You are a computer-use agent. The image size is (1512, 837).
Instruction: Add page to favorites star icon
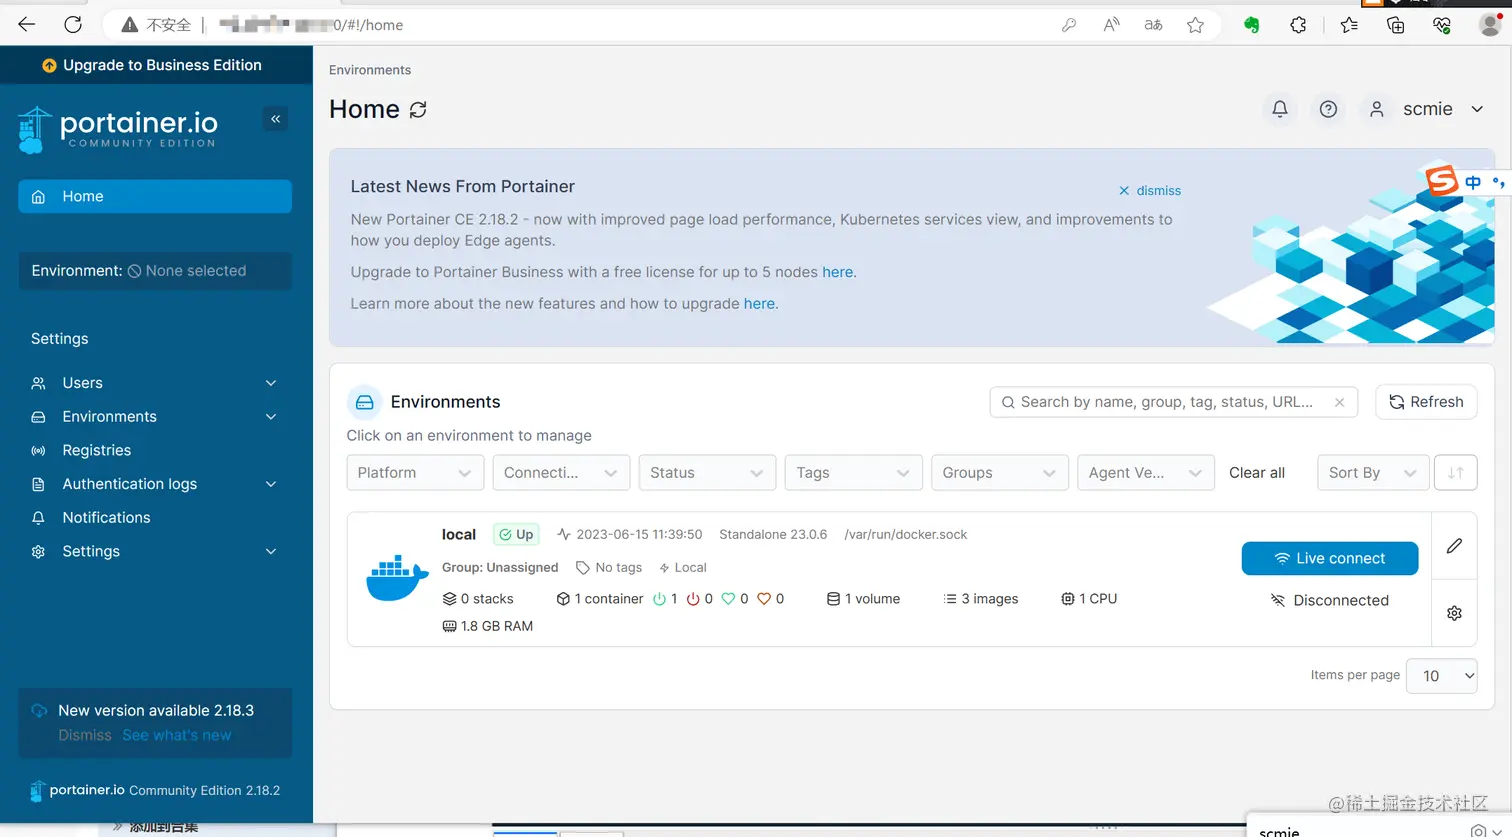pos(1195,25)
